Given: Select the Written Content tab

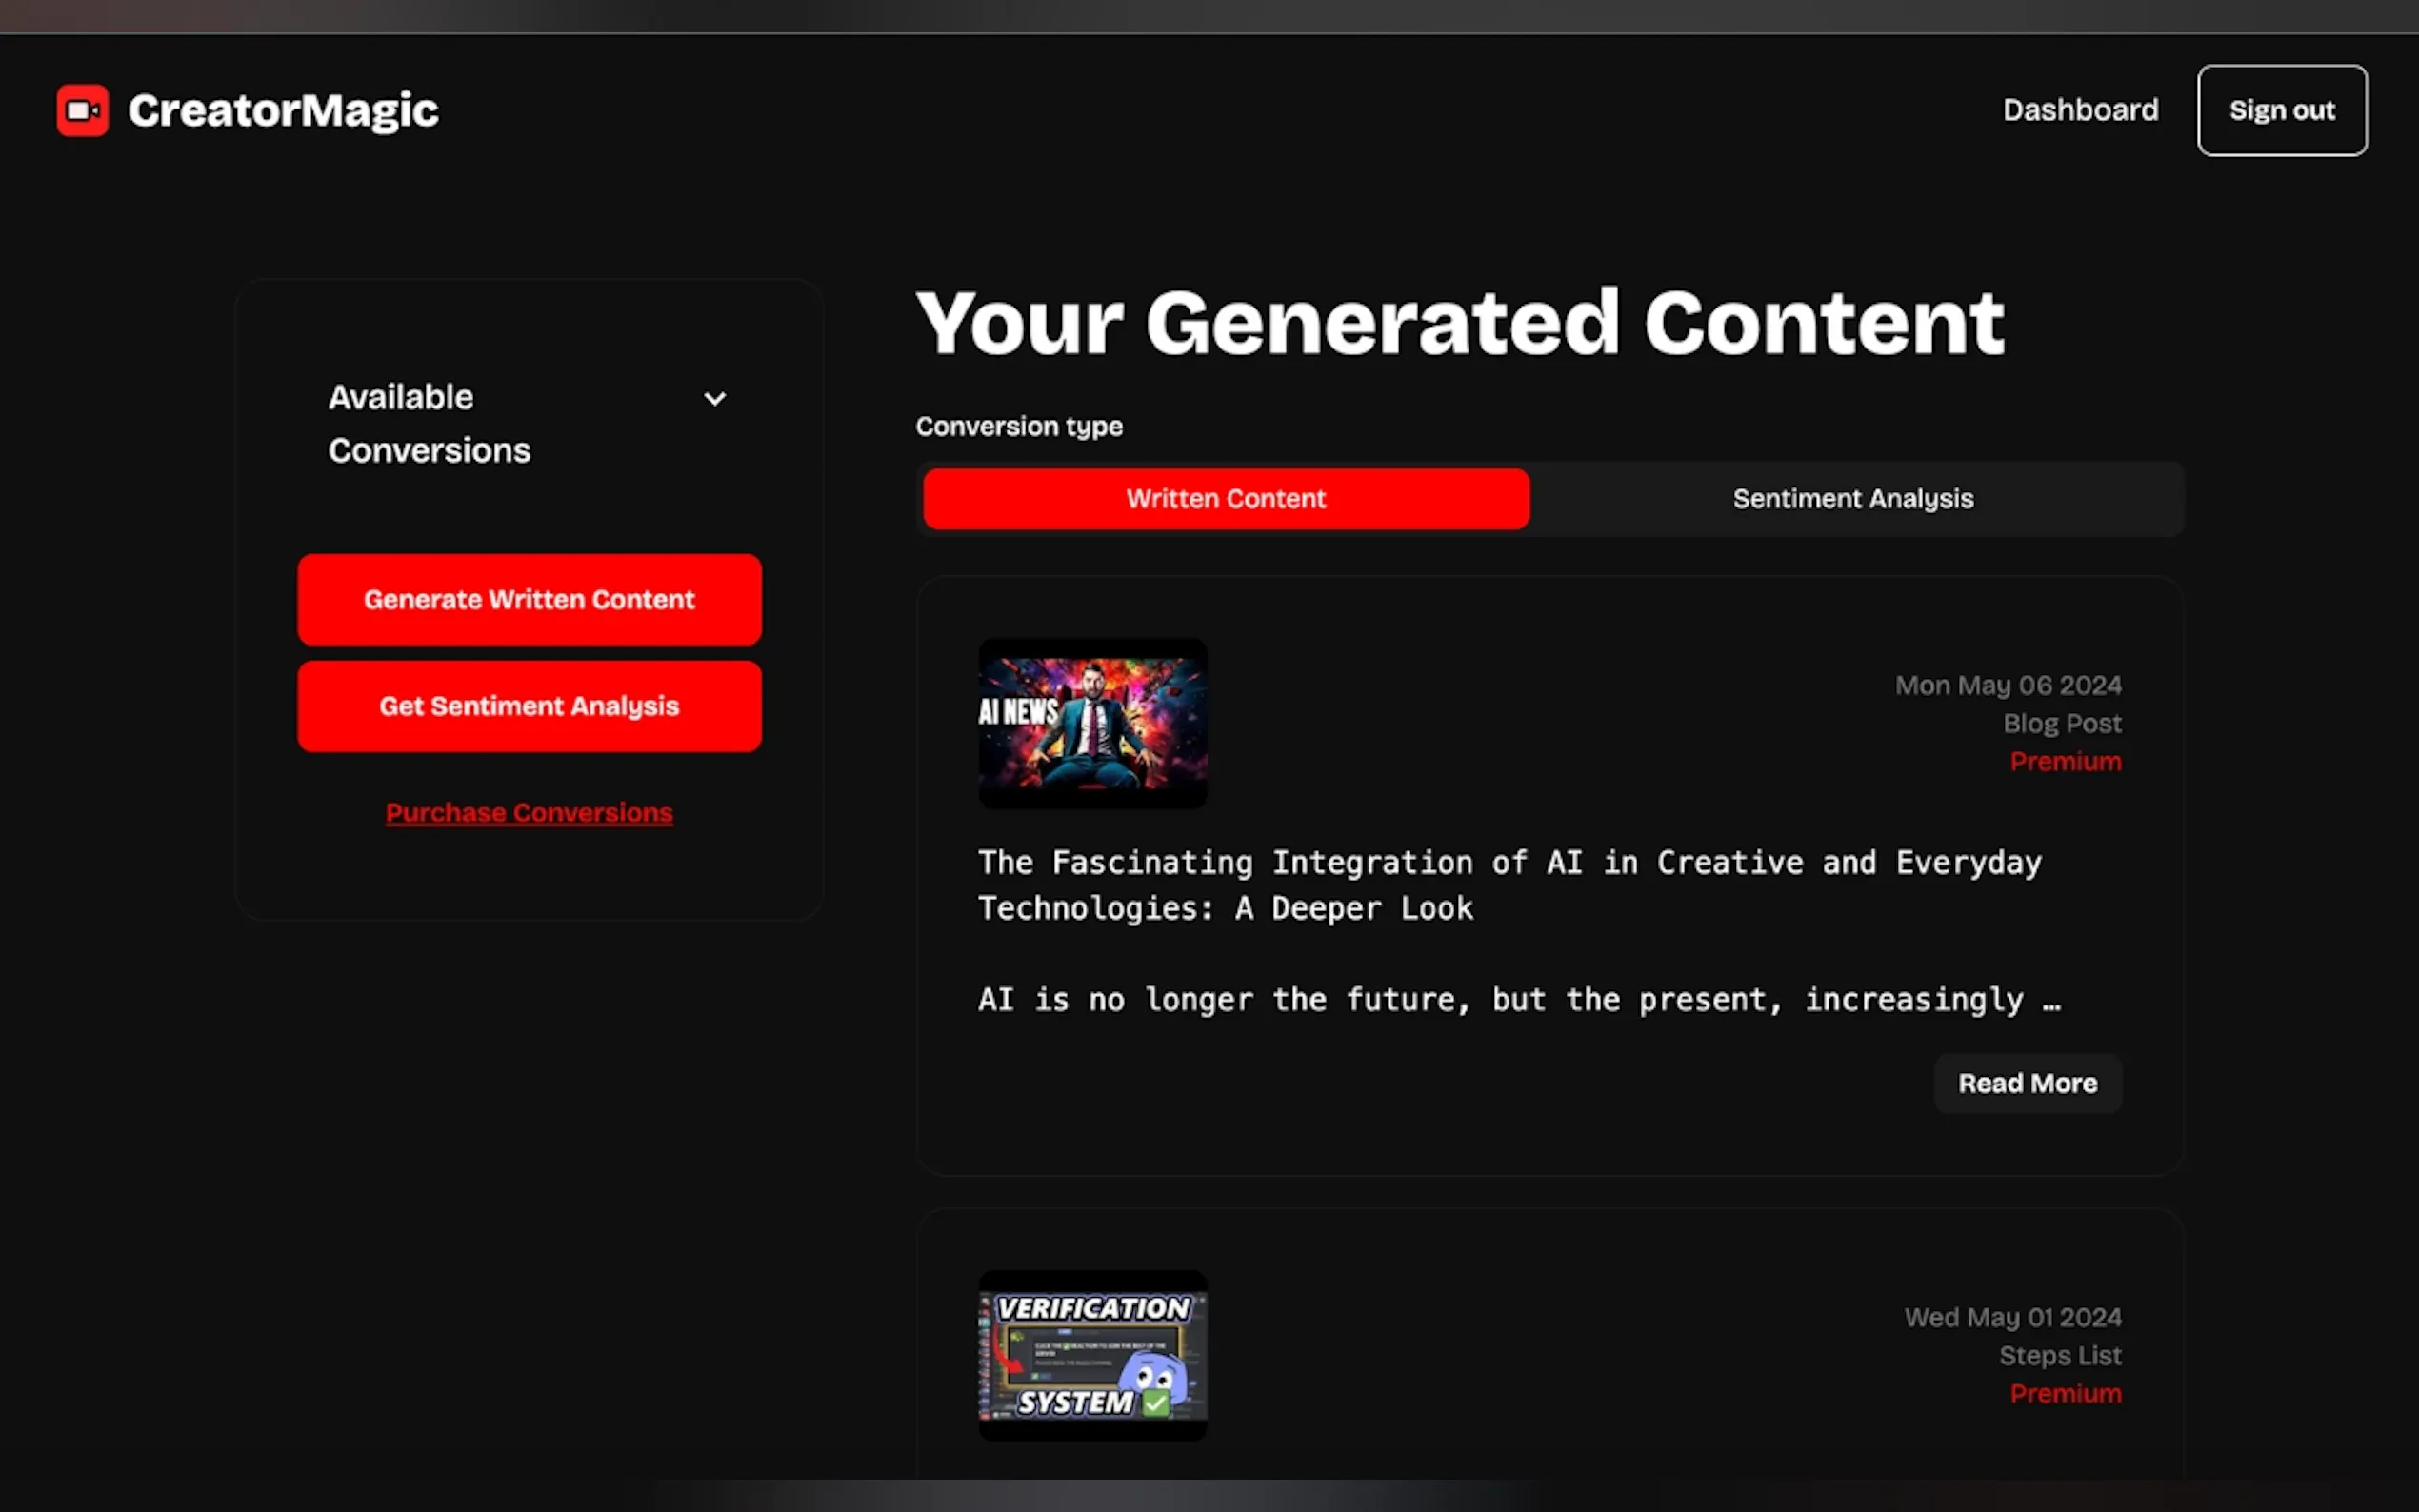Looking at the screenshot, I should coord(1225,498).
